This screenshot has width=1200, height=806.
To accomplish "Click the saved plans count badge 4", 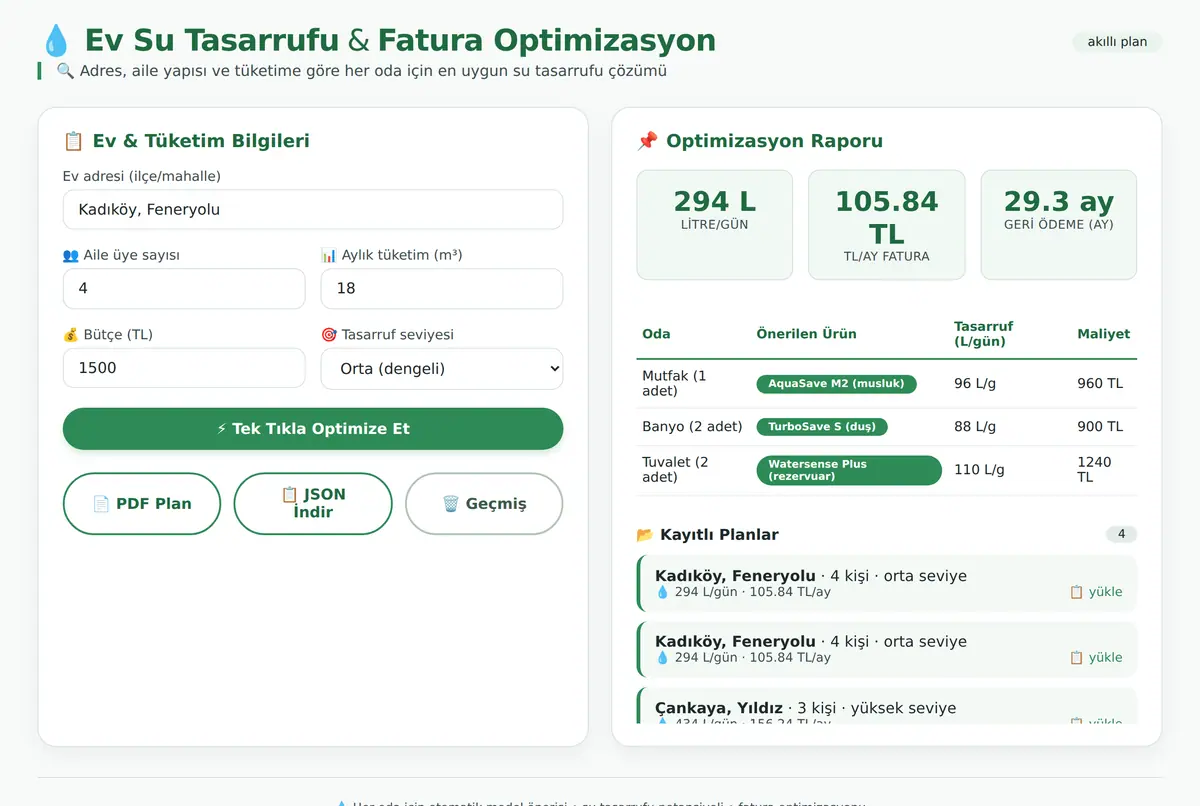I will pyautogui.click(x=1121, y=535).
